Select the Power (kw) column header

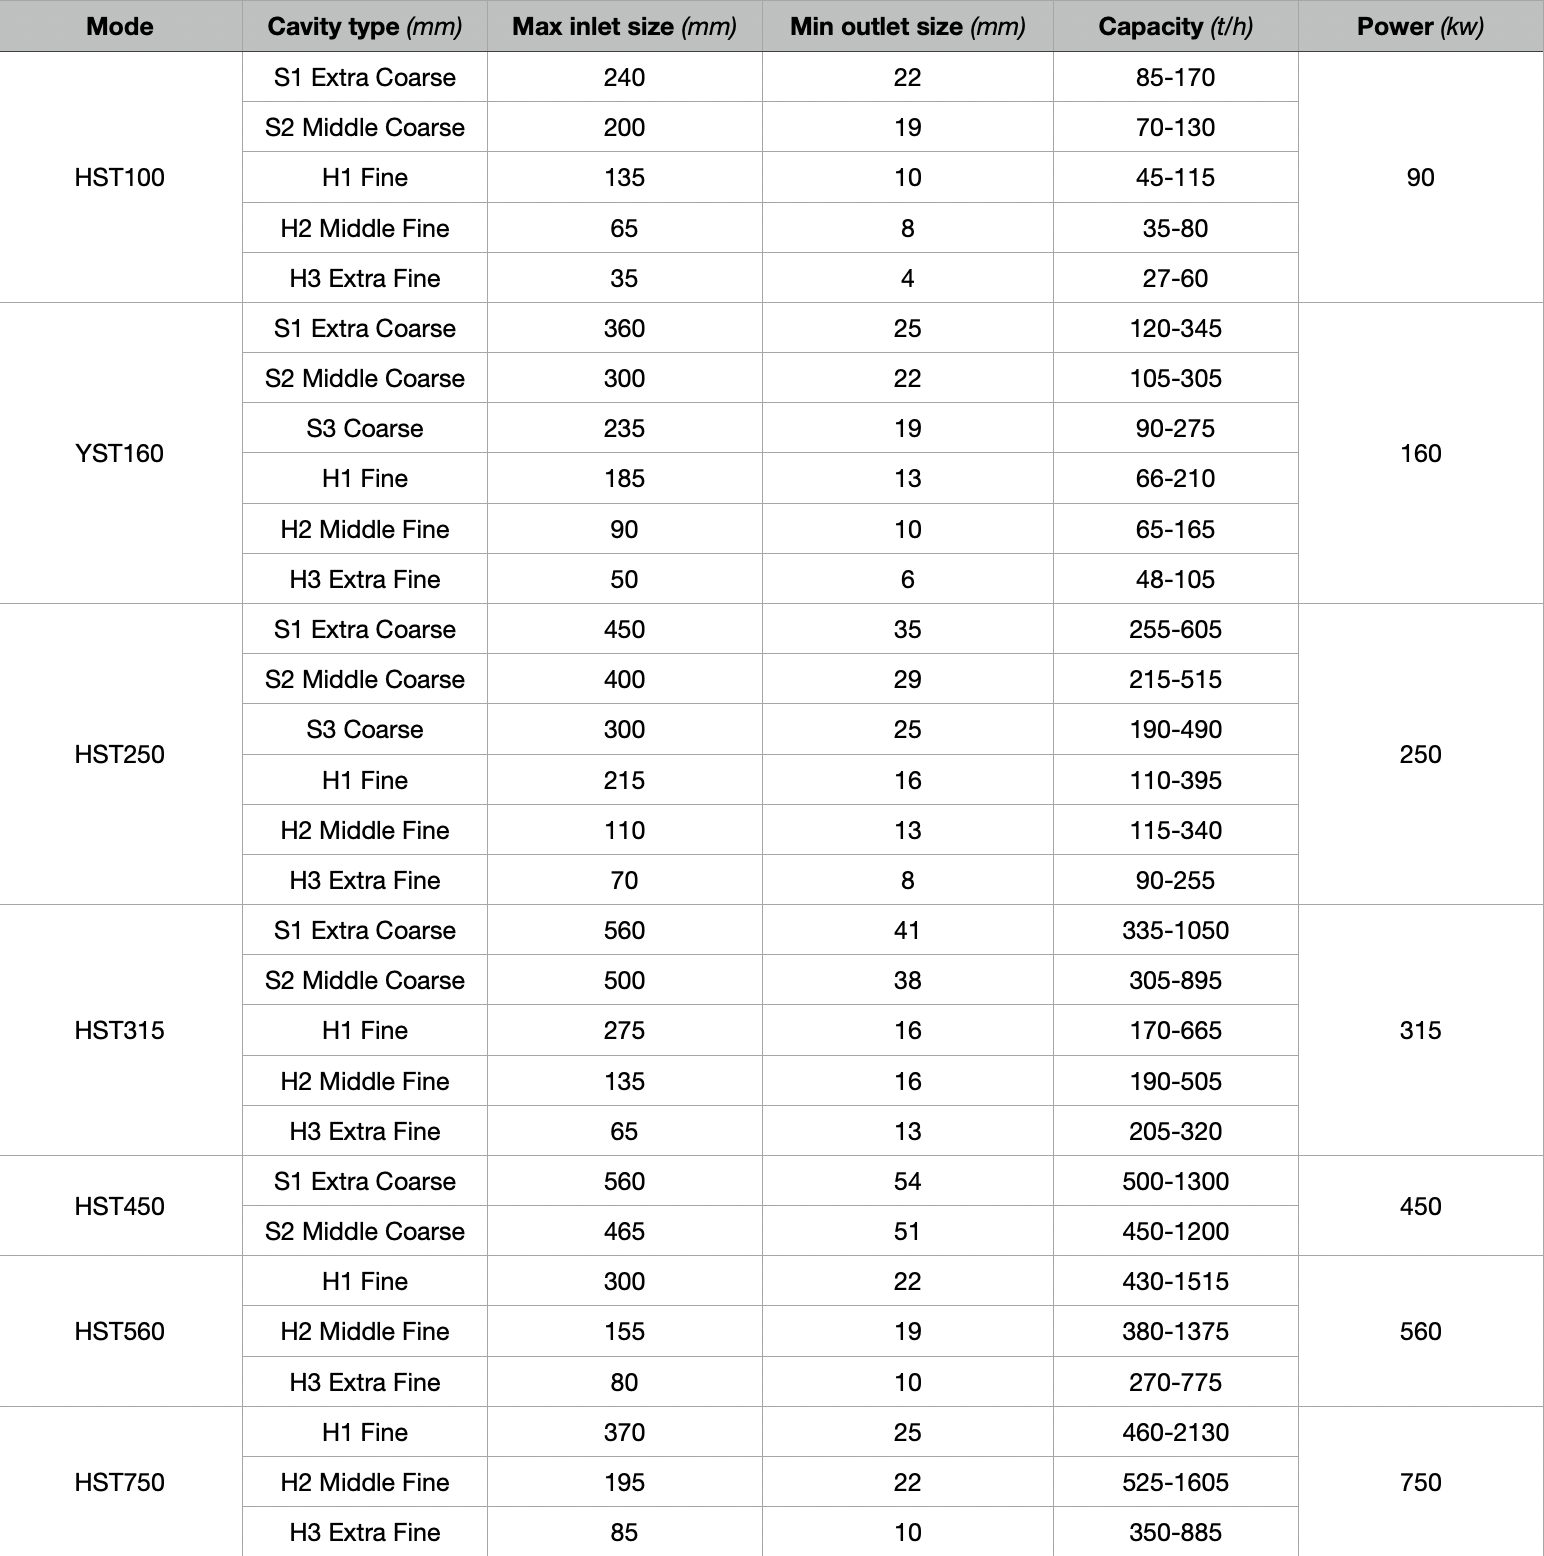[1420, 26]
